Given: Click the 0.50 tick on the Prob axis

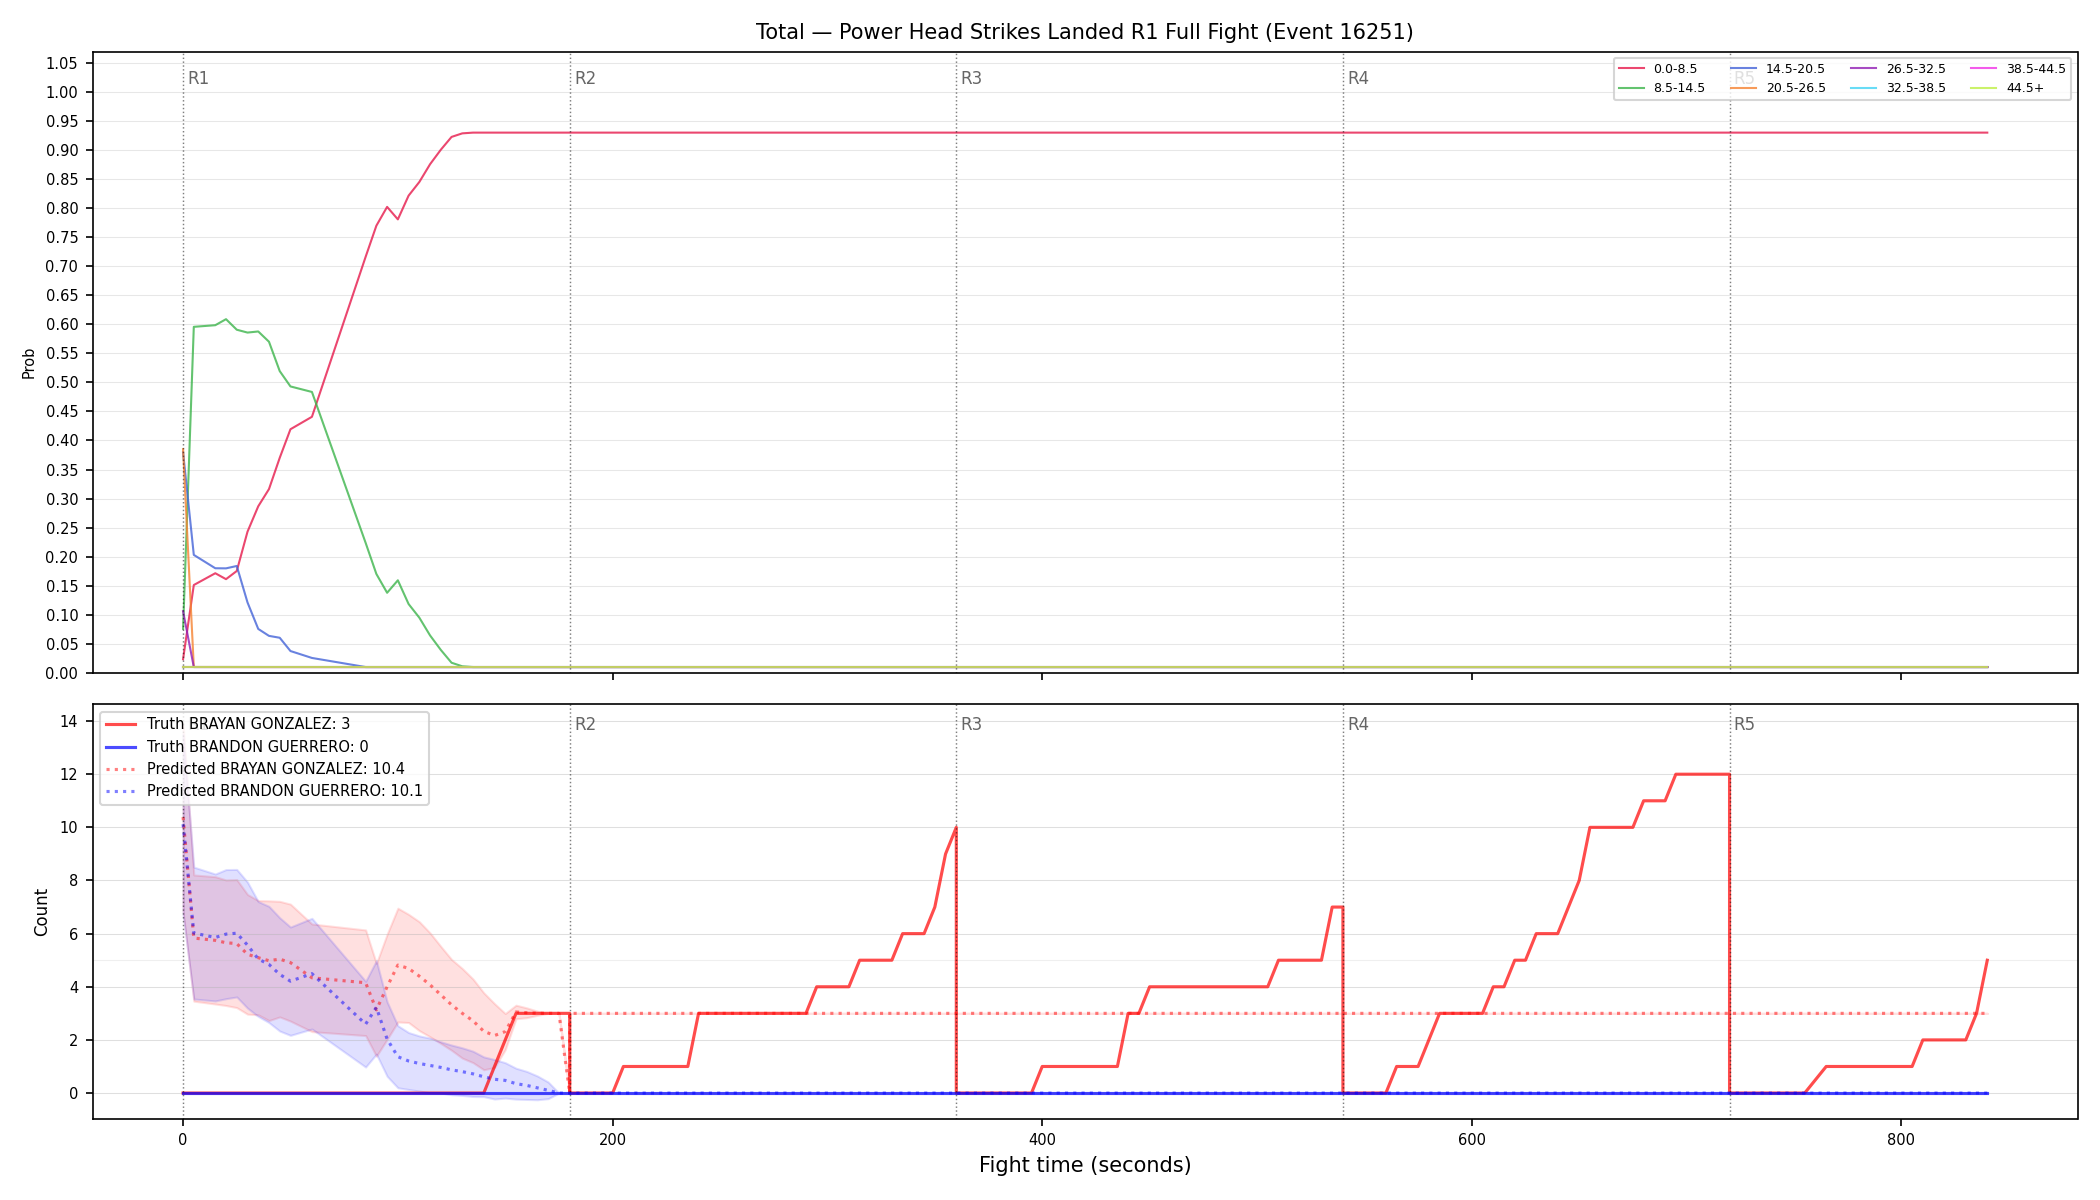Looking at the screenshot, I should tap(61, 382).
